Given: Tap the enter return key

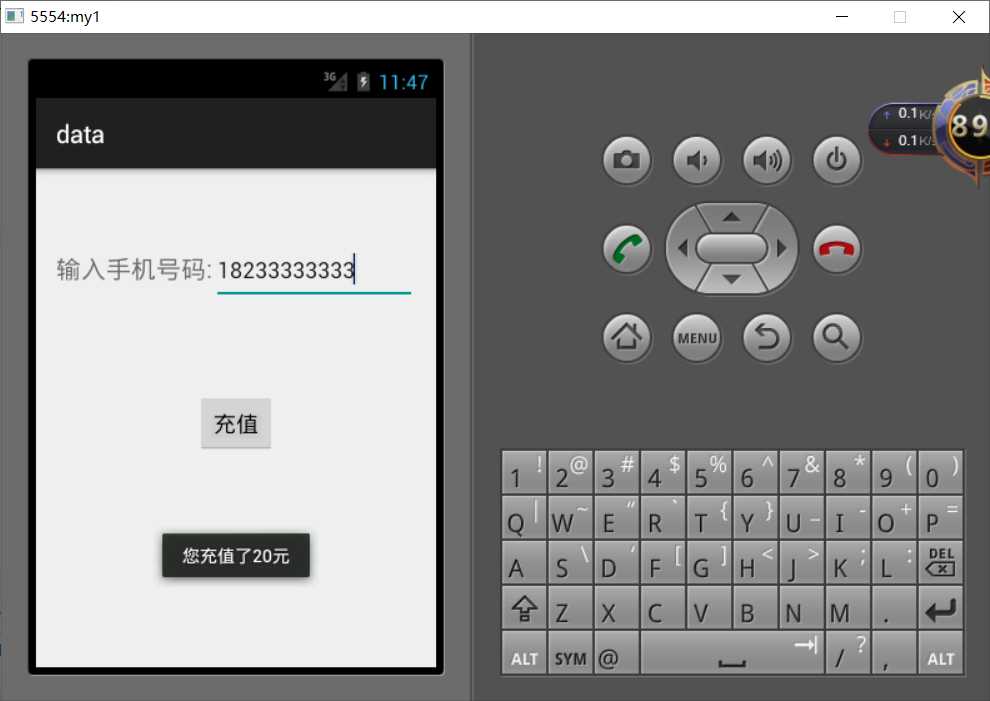Looking at the screenshot, I should pos(940,608).
